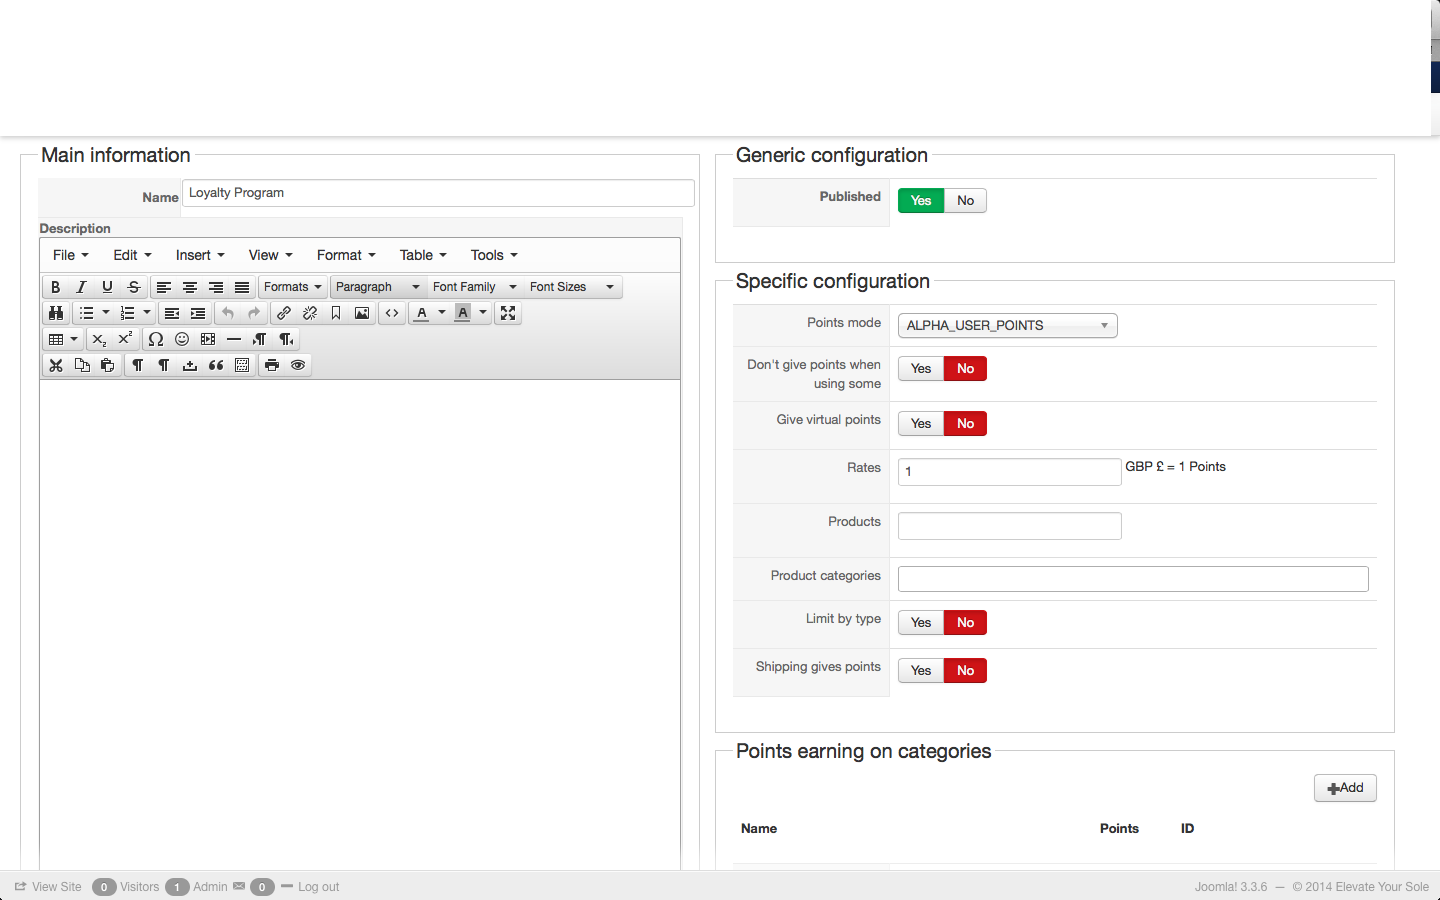
Task: Switch the editor to fullscreen
Action: pyautogui.click(x=508, y=313)
